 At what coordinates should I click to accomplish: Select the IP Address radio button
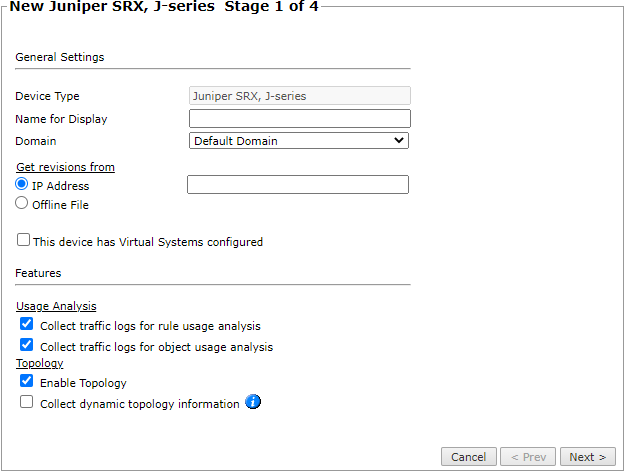click(x=22, y=185)
